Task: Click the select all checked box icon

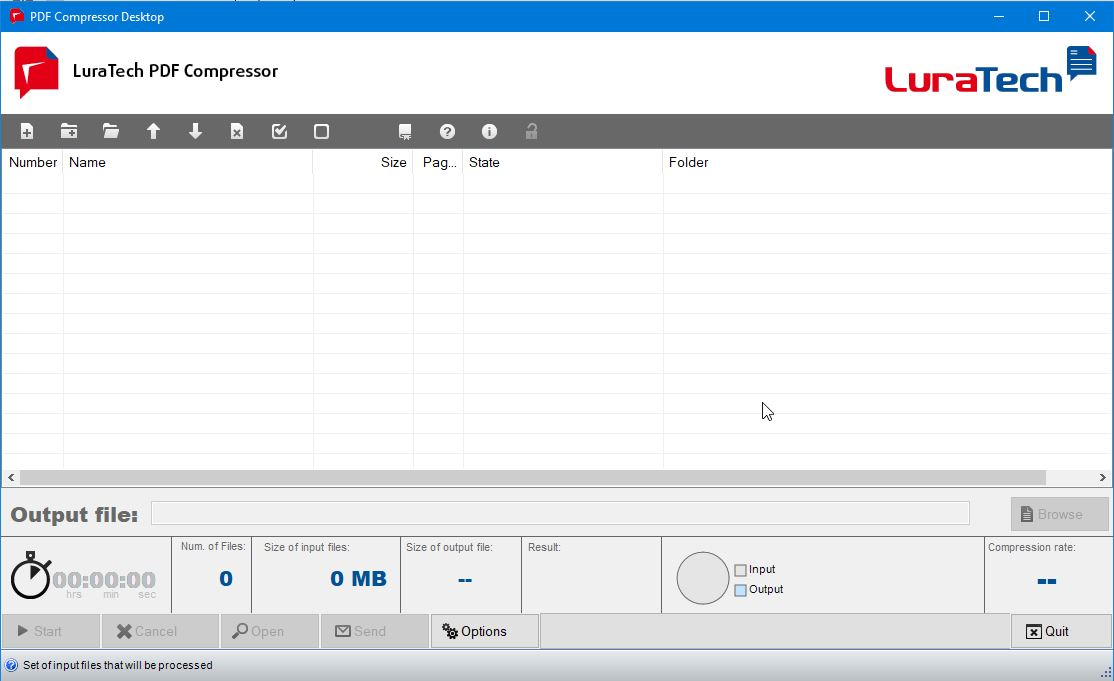Action: coord(279,132)
